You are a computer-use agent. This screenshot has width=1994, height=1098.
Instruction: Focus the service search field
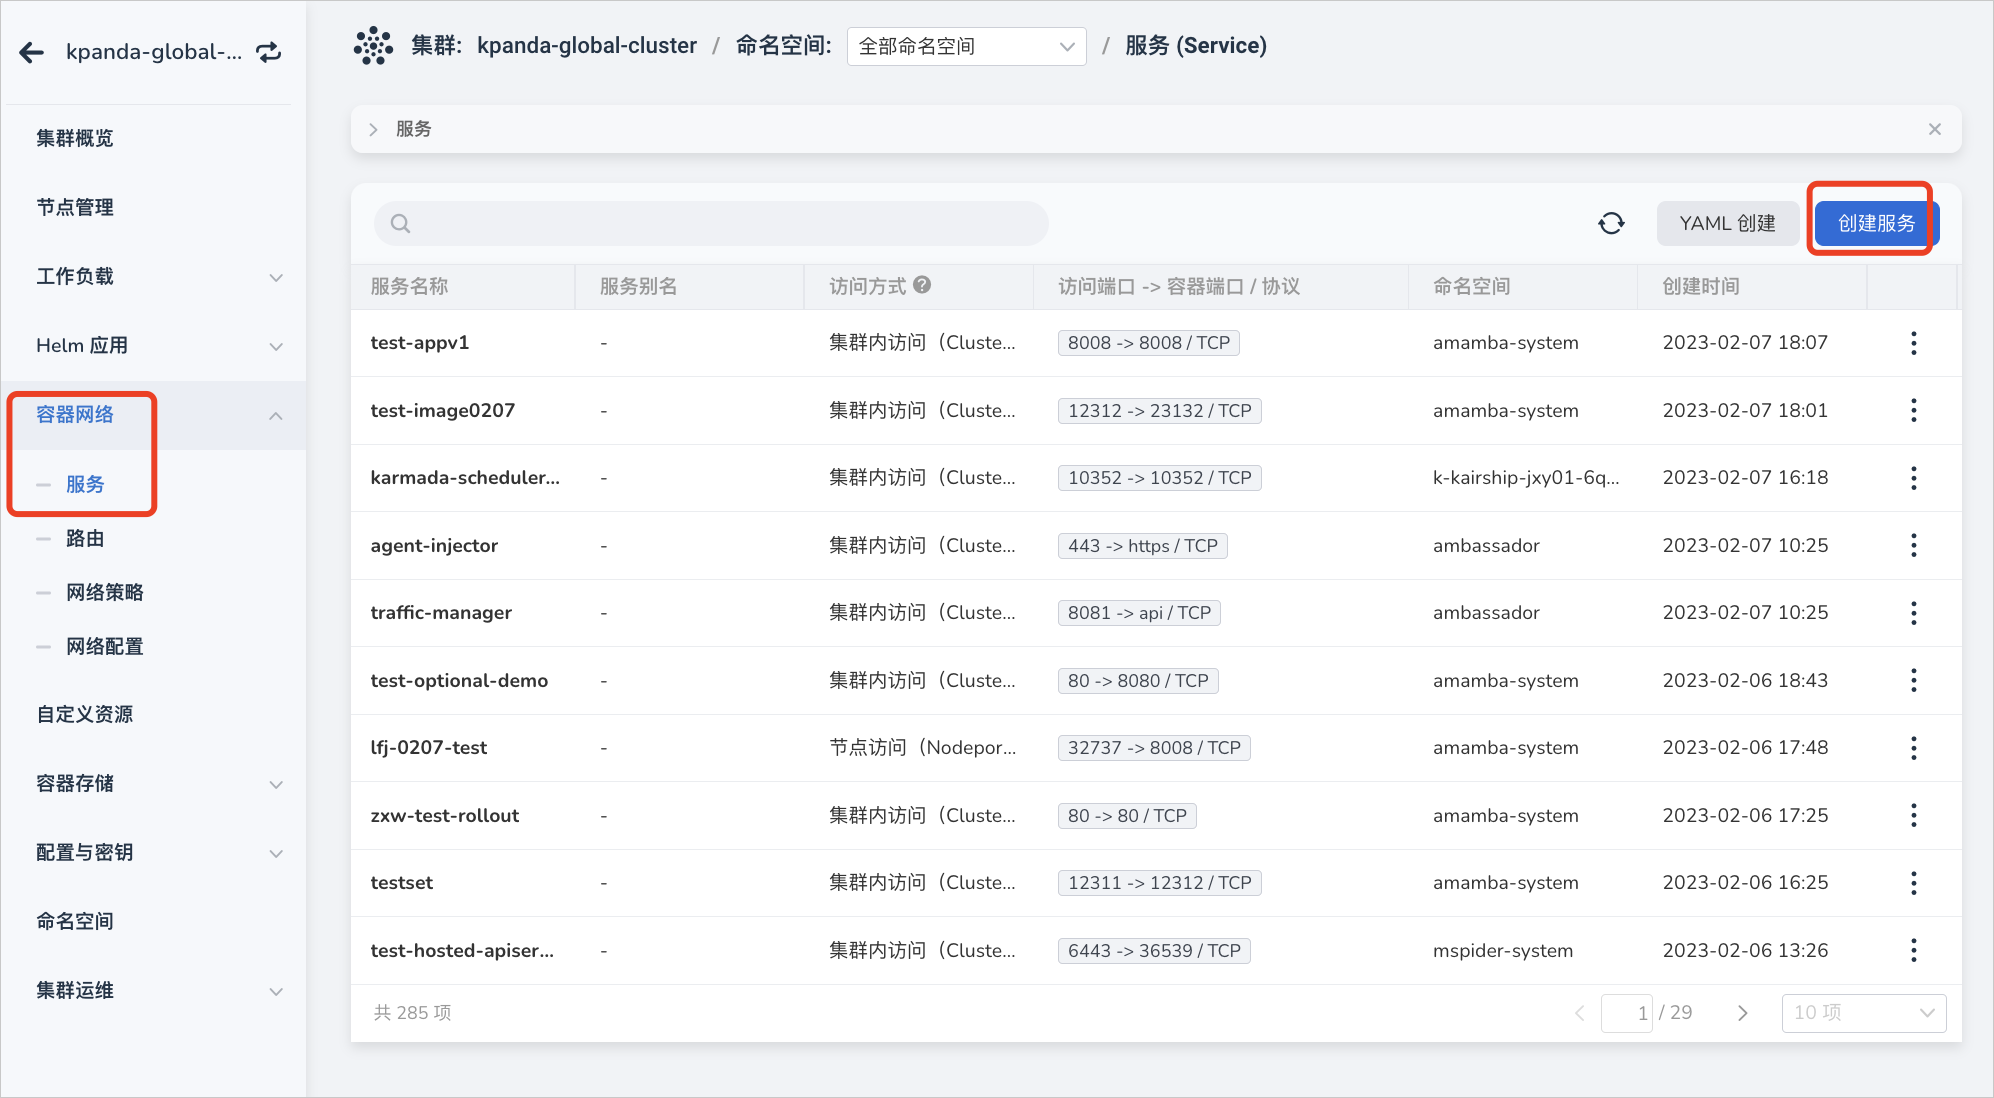coord(711,223)
